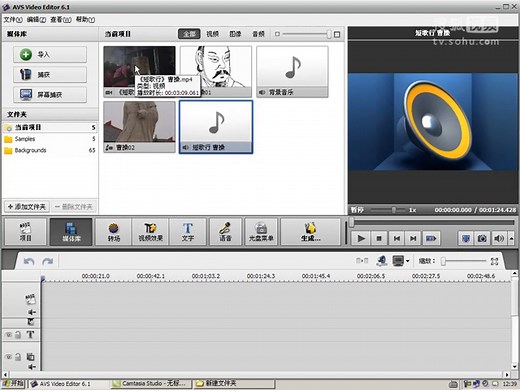Open Camtasia Studio from the taskbar
This screenshot has width=520, height=390.
152,384
